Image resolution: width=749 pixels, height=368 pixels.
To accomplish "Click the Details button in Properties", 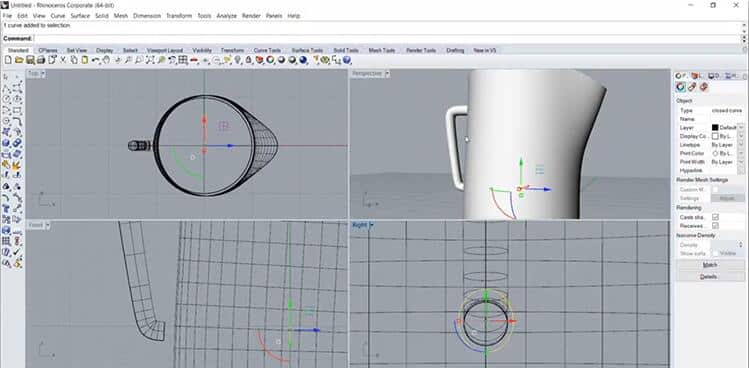I will point(710,277).
